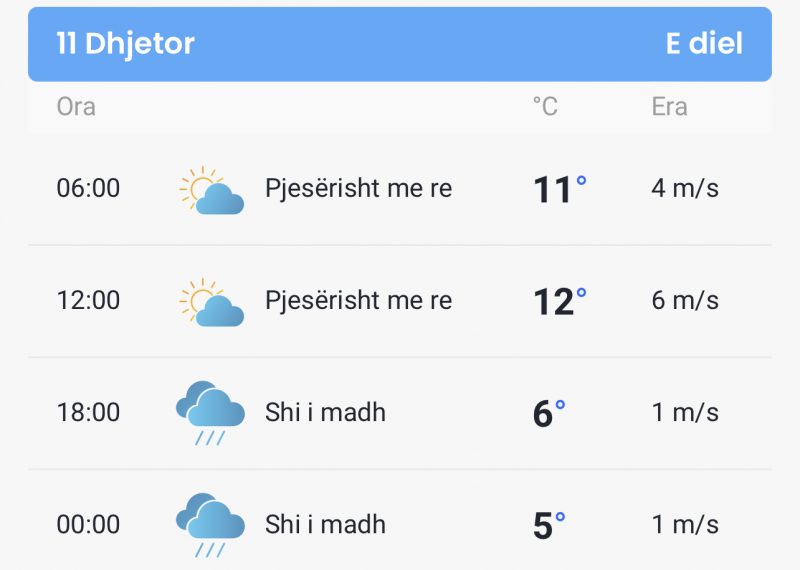Viewport: 800px width, 570px height.
Task: Tap the heavy rain icon at 18:00
Action: click(210, 412)
